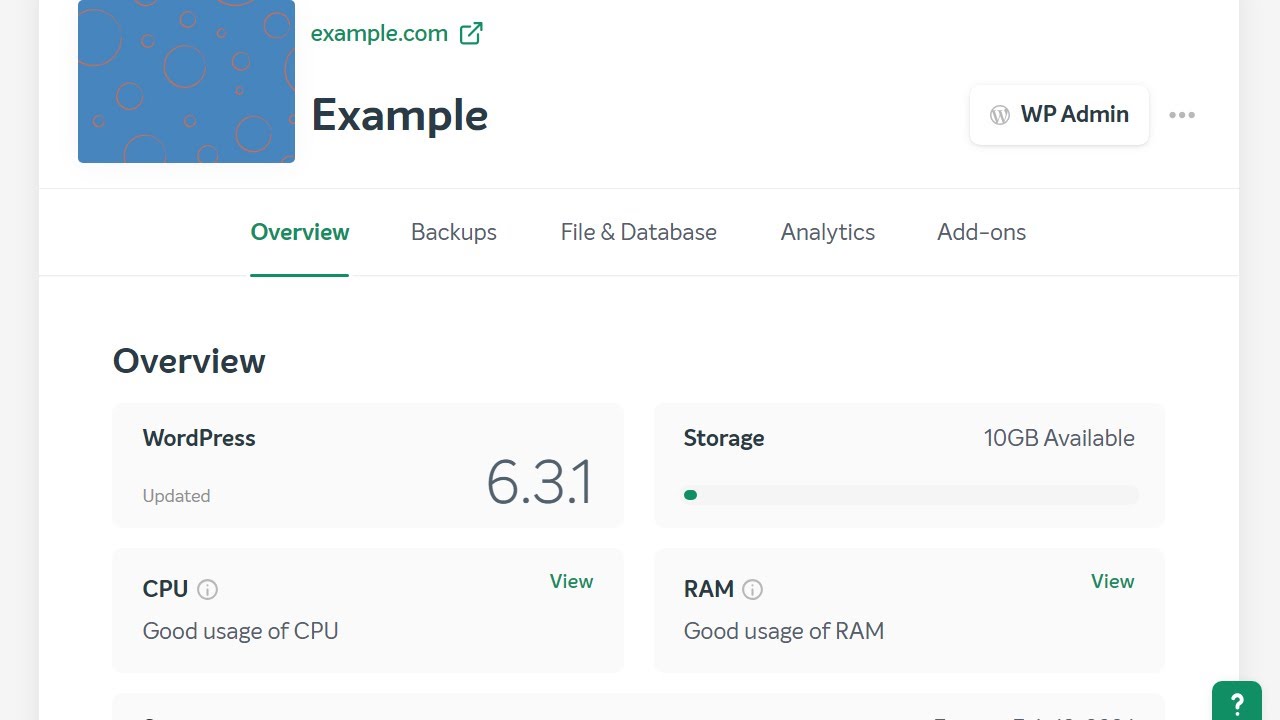Go to the Analytics tab
The image size is (1280, 720).
[828, 232]
